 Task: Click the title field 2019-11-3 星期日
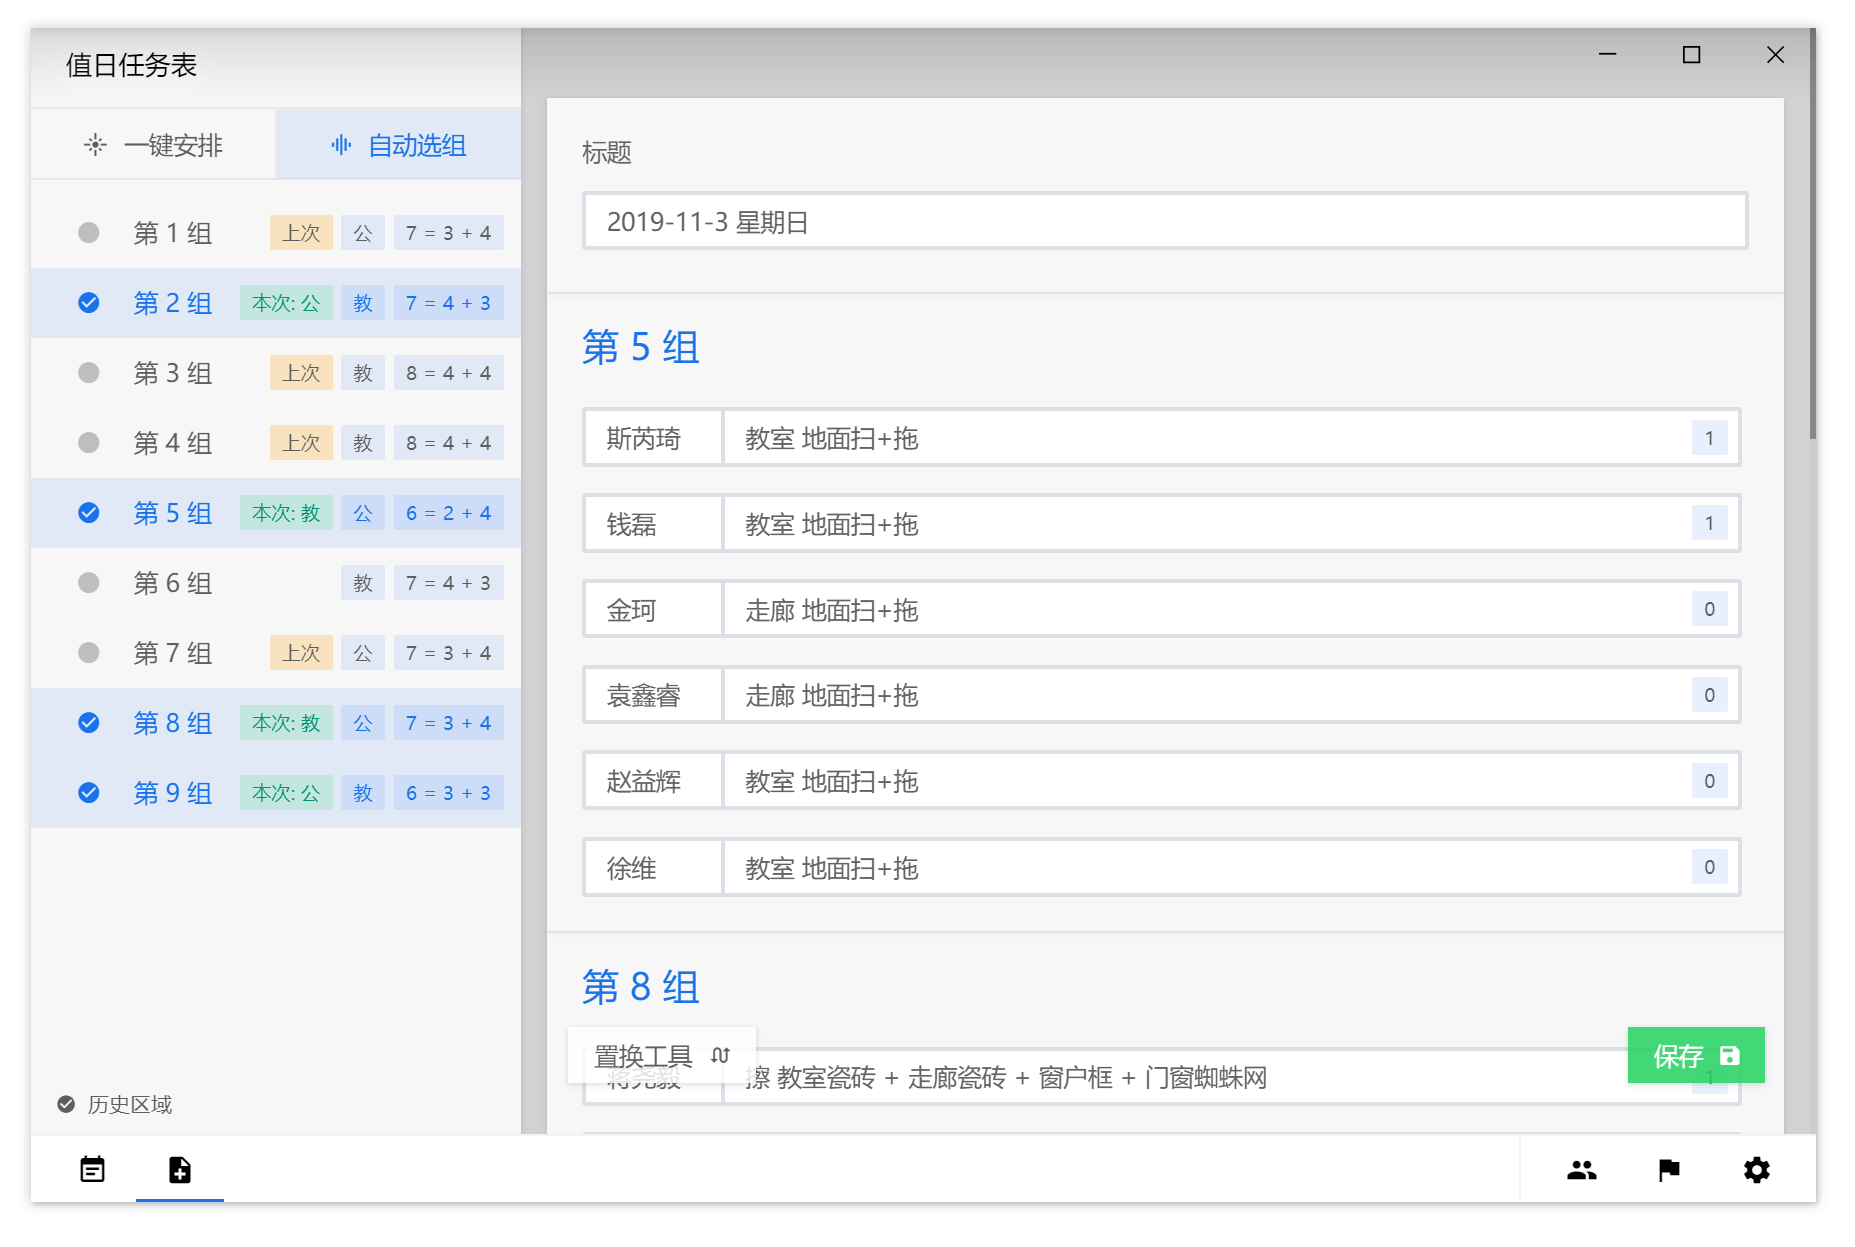point(1165,221)
